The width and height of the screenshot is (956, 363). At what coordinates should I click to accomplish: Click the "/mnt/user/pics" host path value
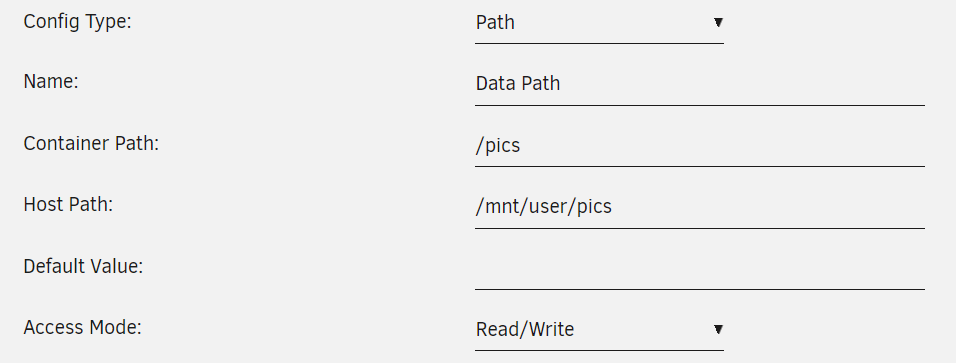point(543,207)
